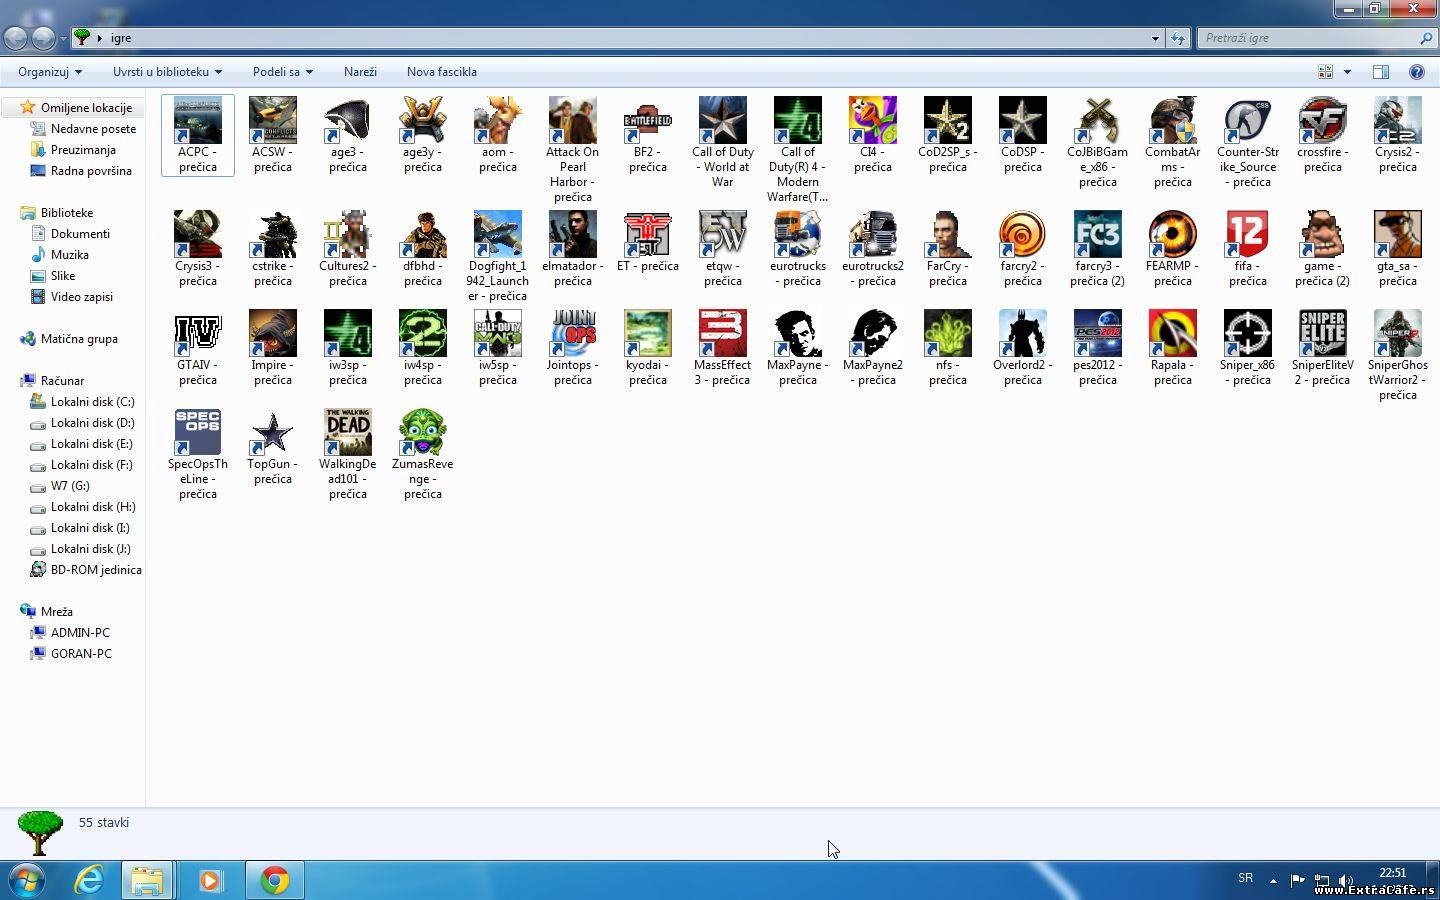Select the GTAIV shortcut icon
The width and height of the screenshot is (1440, 900).
pos(198,333)
